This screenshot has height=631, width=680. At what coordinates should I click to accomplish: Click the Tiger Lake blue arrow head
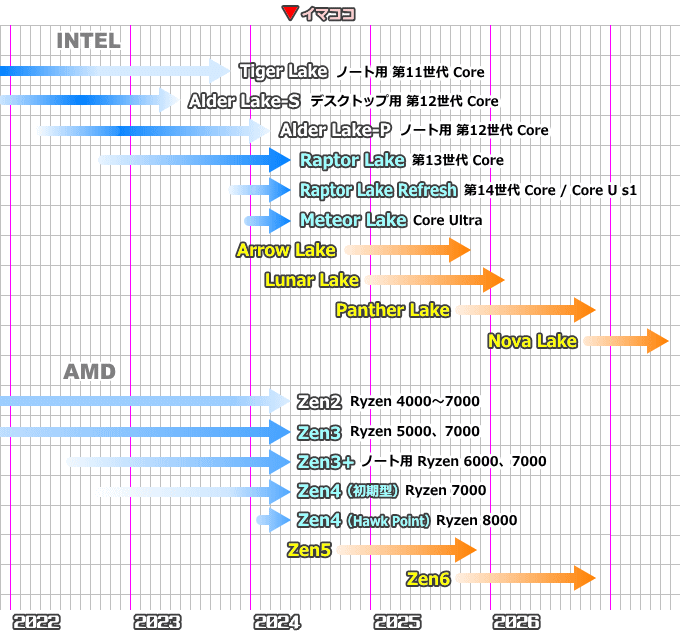[219, 71]
